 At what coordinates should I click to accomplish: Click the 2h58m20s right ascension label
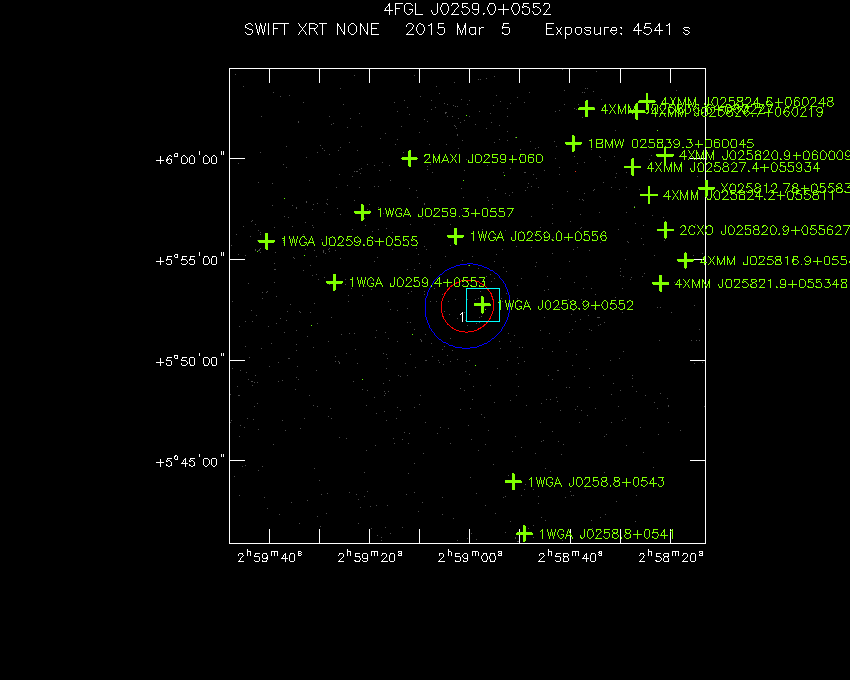click(671, 557)
